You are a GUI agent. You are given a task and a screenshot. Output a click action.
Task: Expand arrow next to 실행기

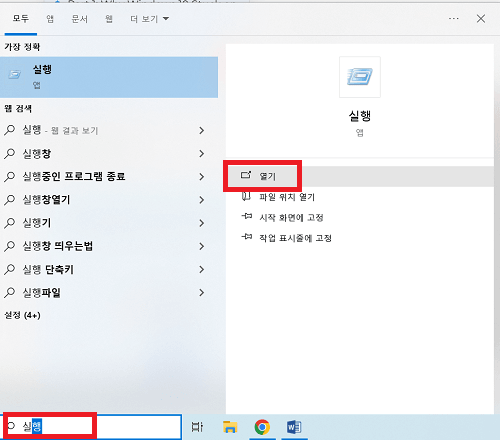coord(201,223)
